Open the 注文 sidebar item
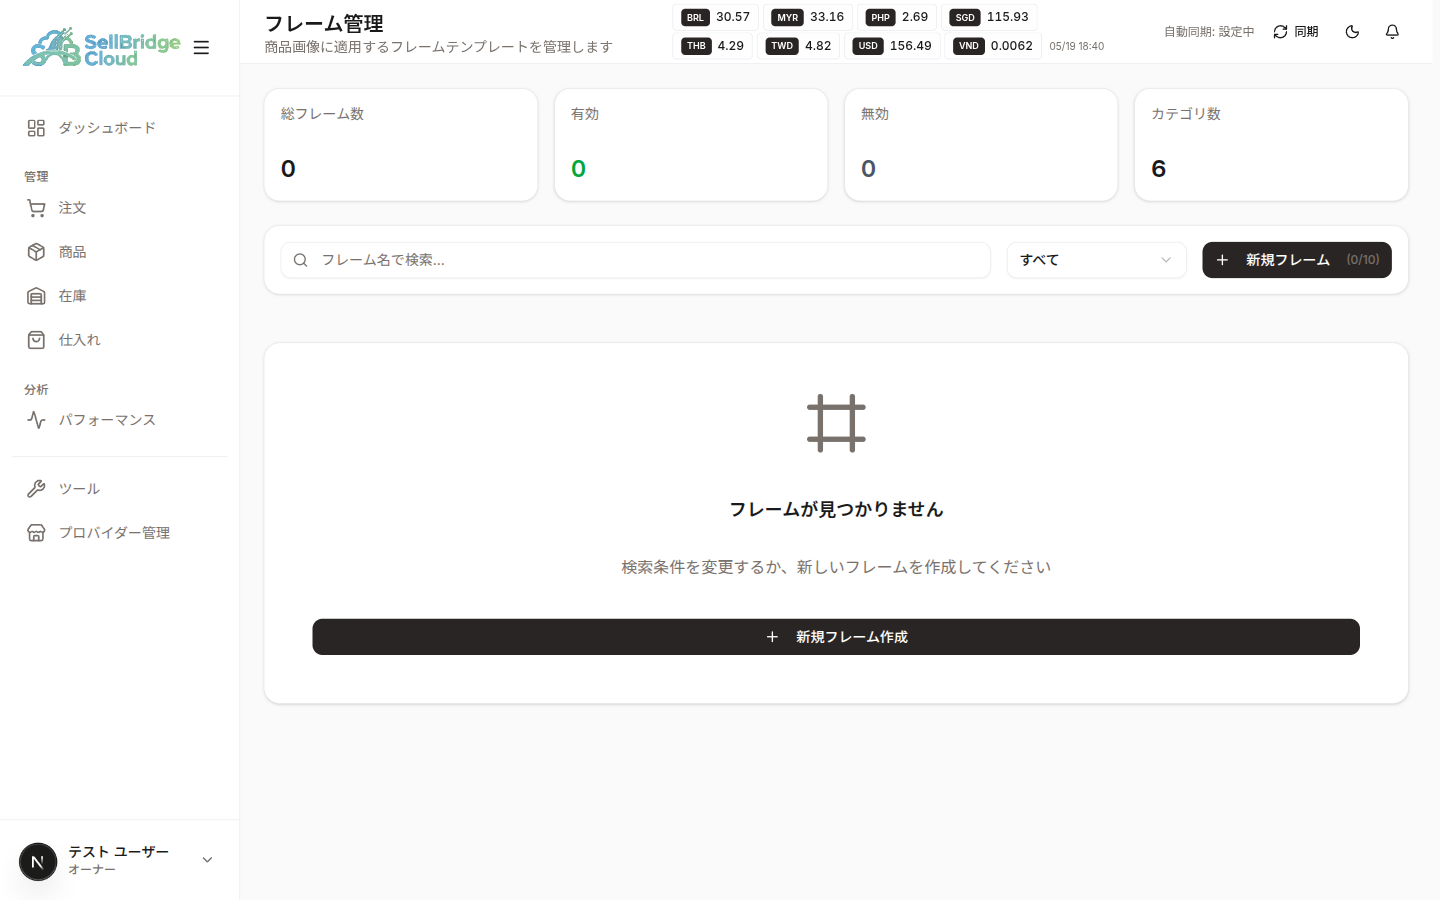The width and height of the screenshot is (1440, 900). point(120,208)
